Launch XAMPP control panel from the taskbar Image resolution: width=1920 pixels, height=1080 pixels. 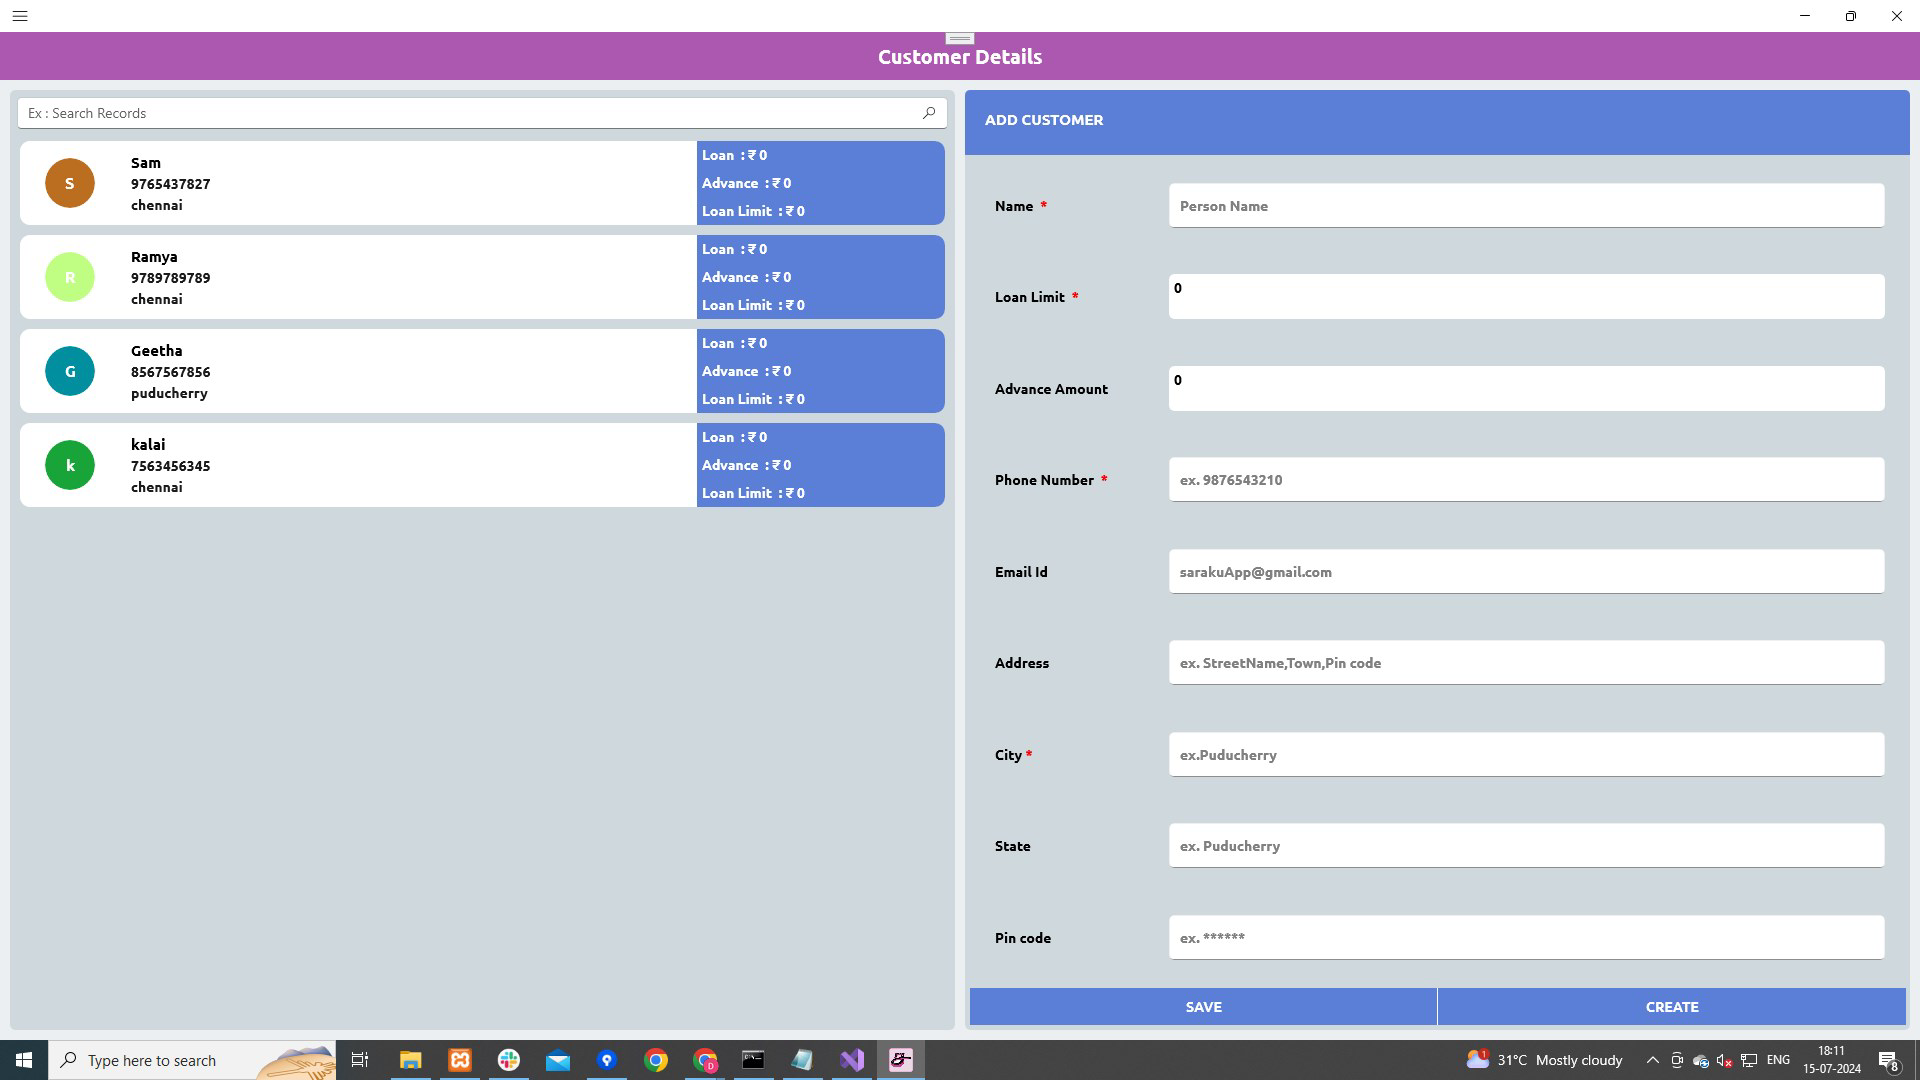click(x=459, y=1060)
